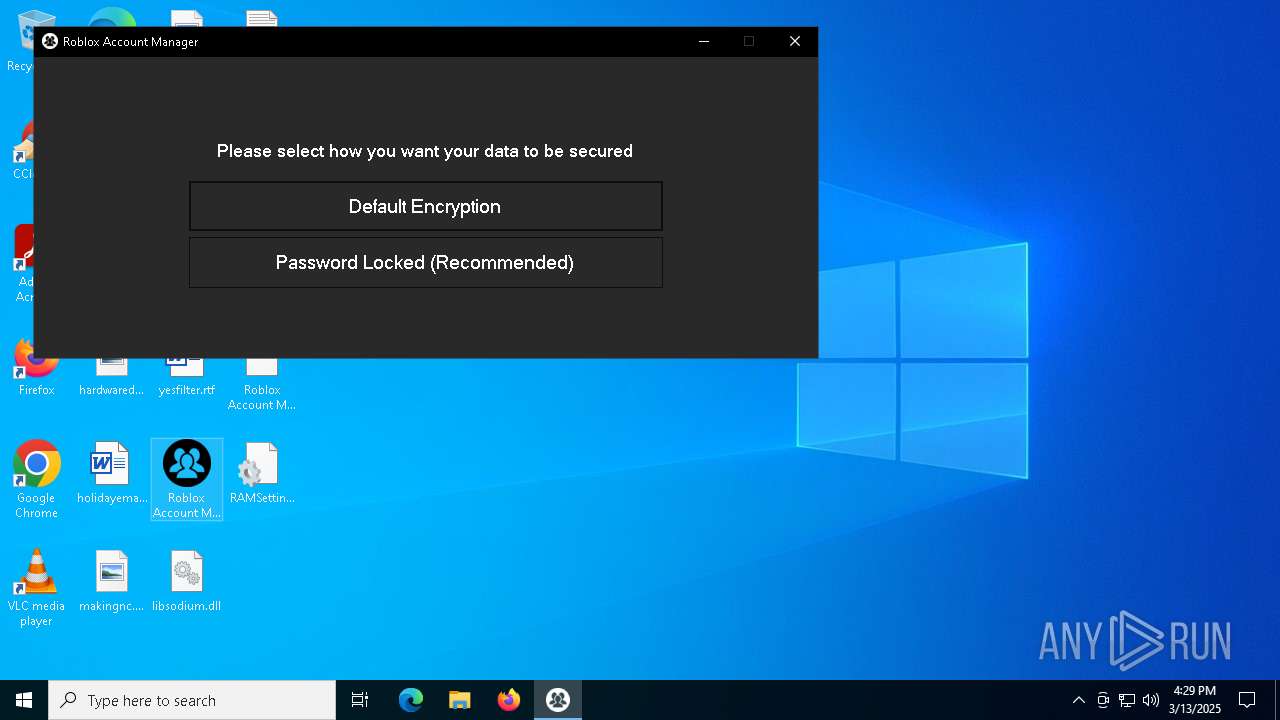
Task: Select Password Locked (Recommended) button
Action: click(425, 262)
